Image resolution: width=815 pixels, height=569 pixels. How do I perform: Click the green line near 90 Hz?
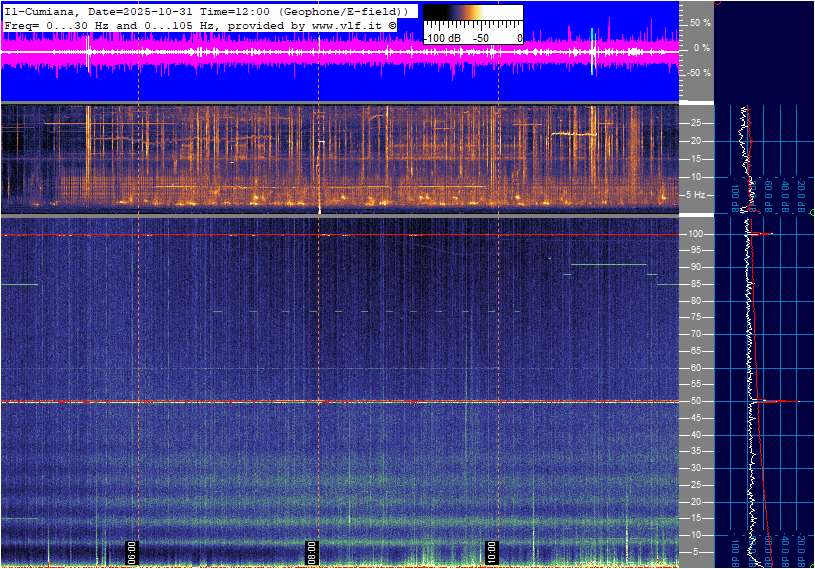pos(608,265)
